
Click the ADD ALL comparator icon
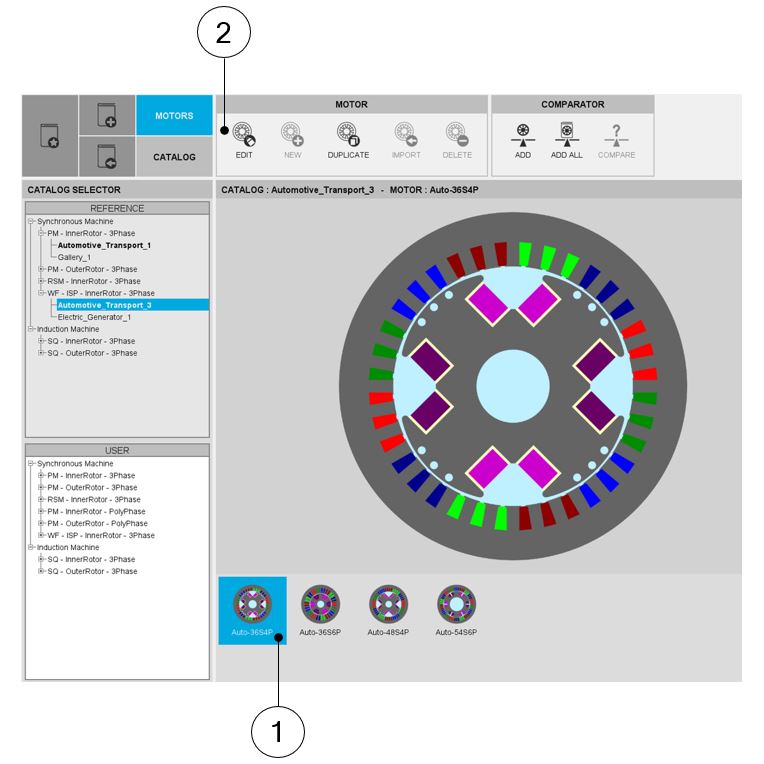pos(567,134)
